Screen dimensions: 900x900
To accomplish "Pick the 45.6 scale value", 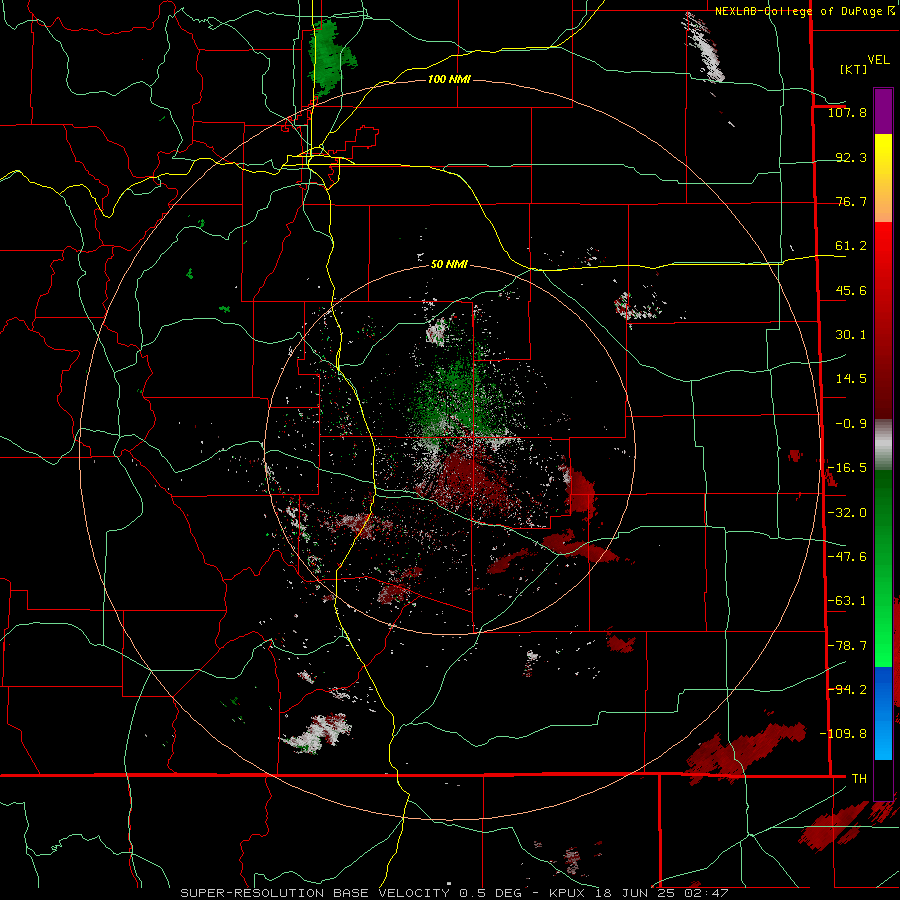I will click(x=851, y=290).
